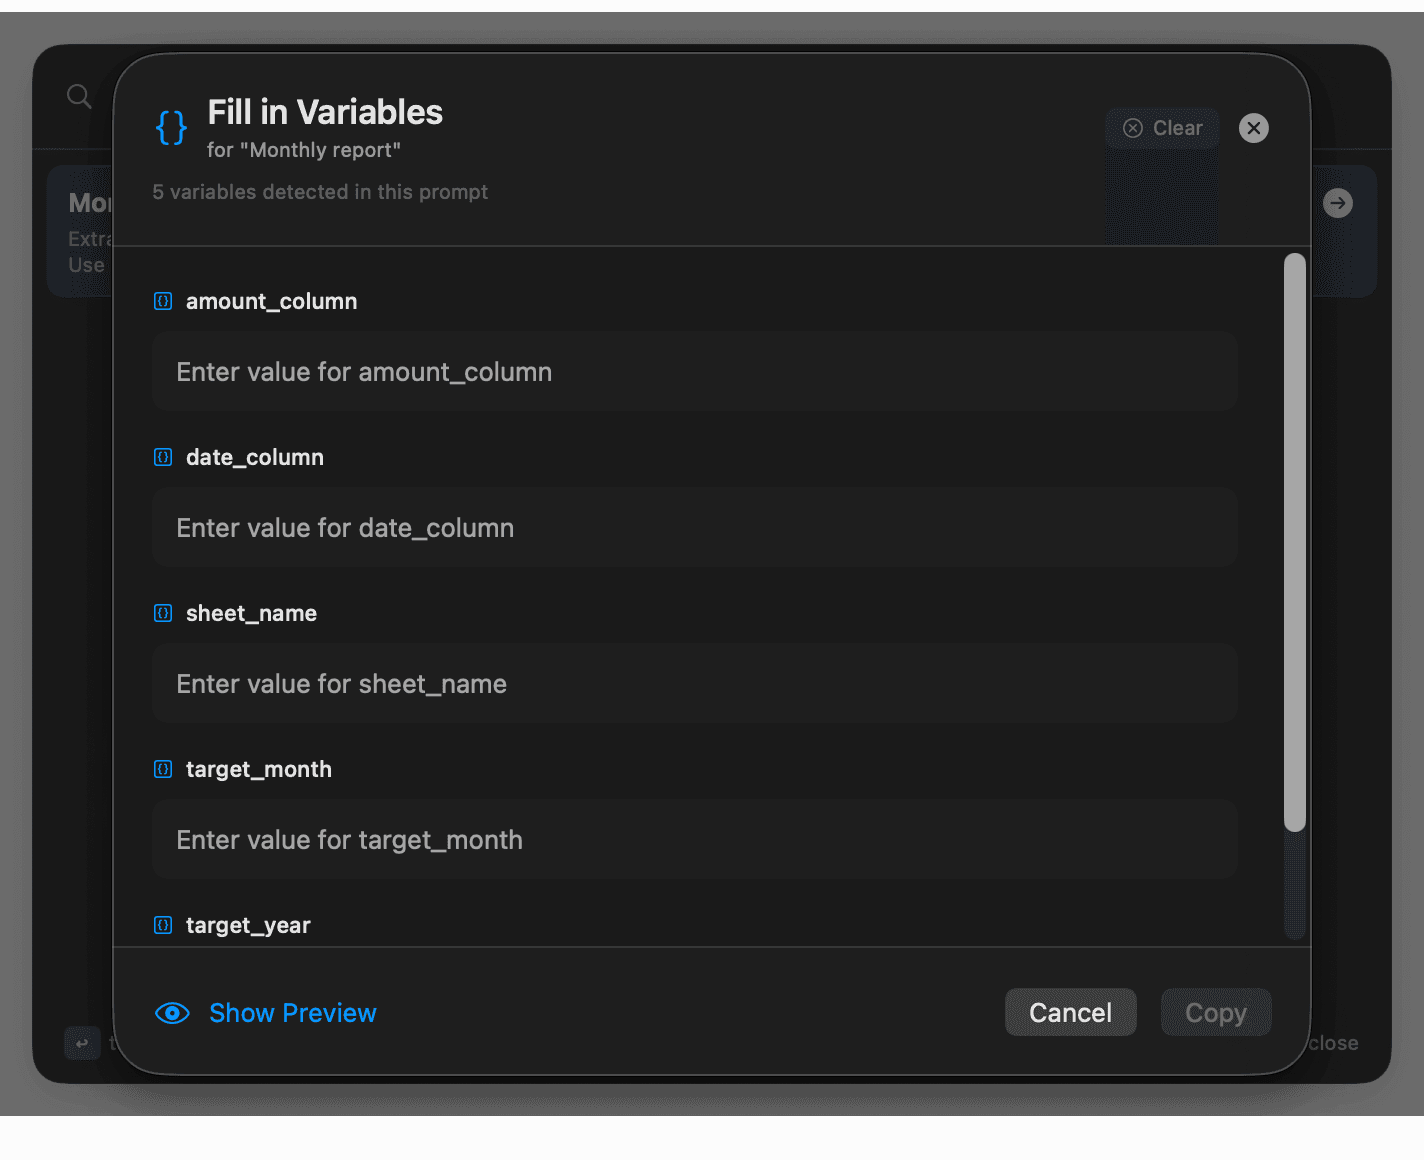Click the Show Preview link
1424x1160 pixels.
(x=292, y=1013)
